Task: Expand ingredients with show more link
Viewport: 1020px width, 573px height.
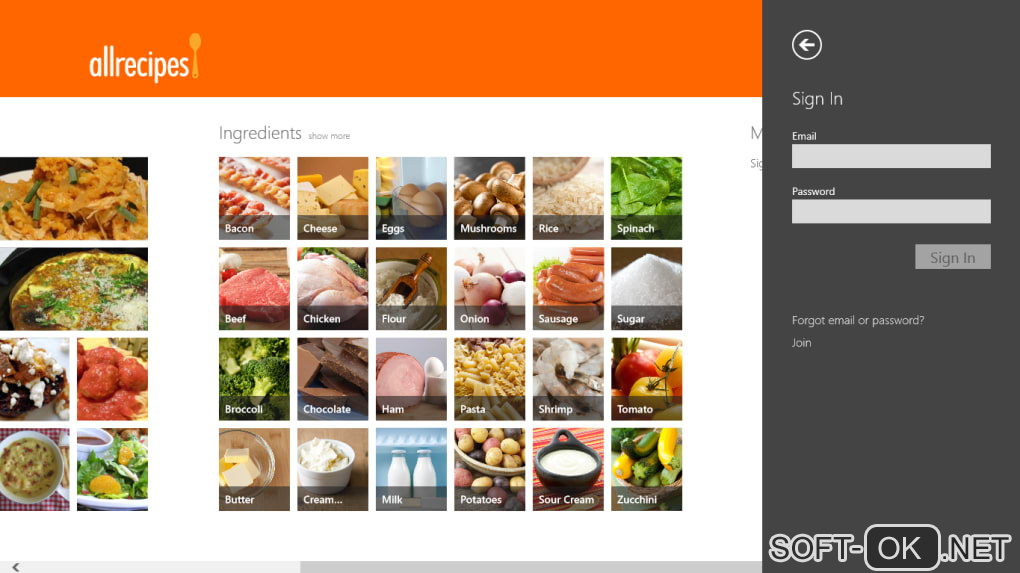Action: [x=329, y=136]
